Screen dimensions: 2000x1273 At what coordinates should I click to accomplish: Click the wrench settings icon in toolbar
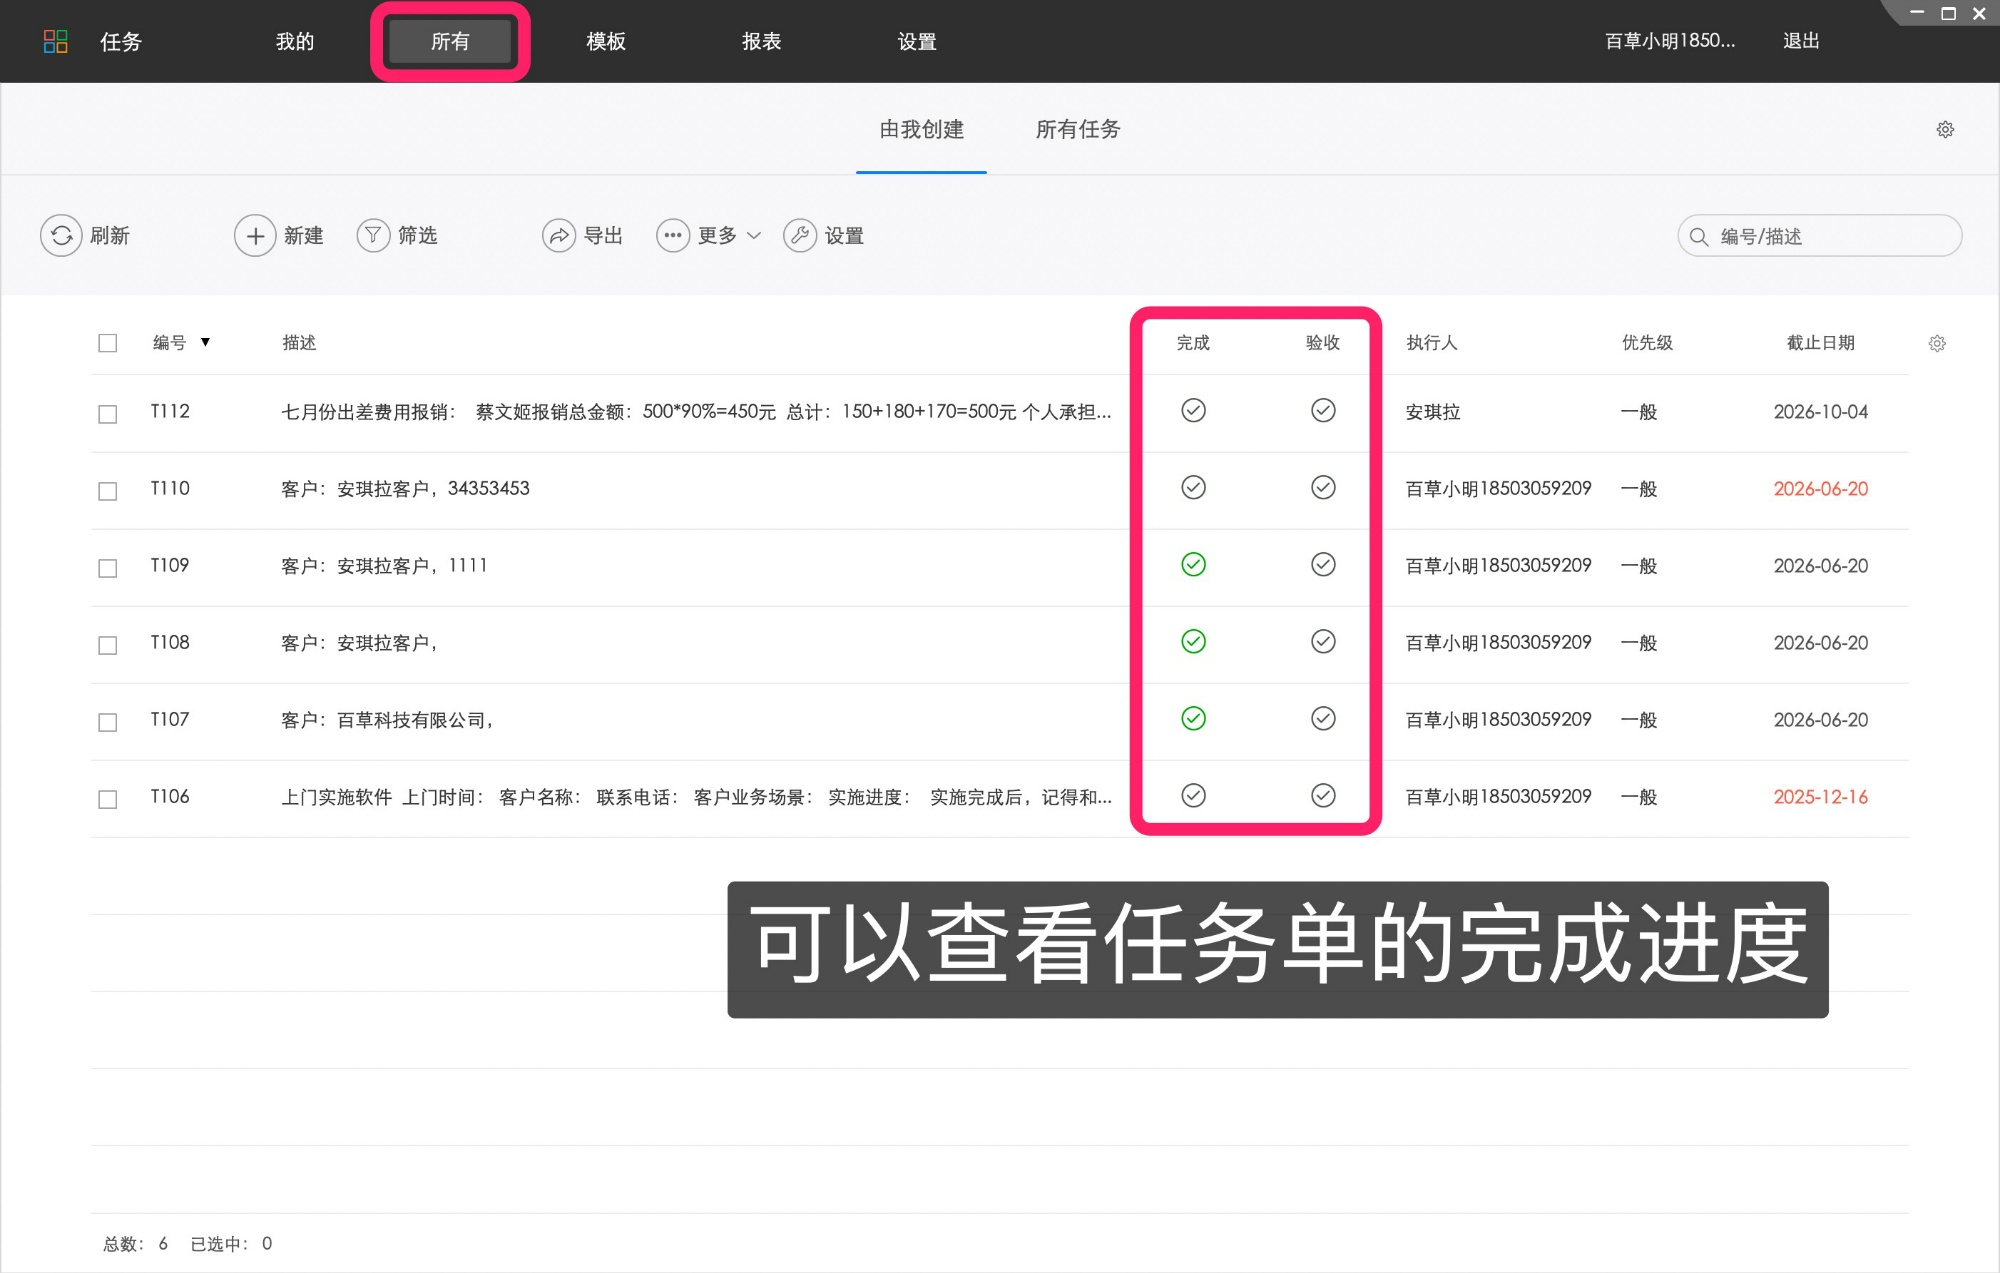(800, 236)
